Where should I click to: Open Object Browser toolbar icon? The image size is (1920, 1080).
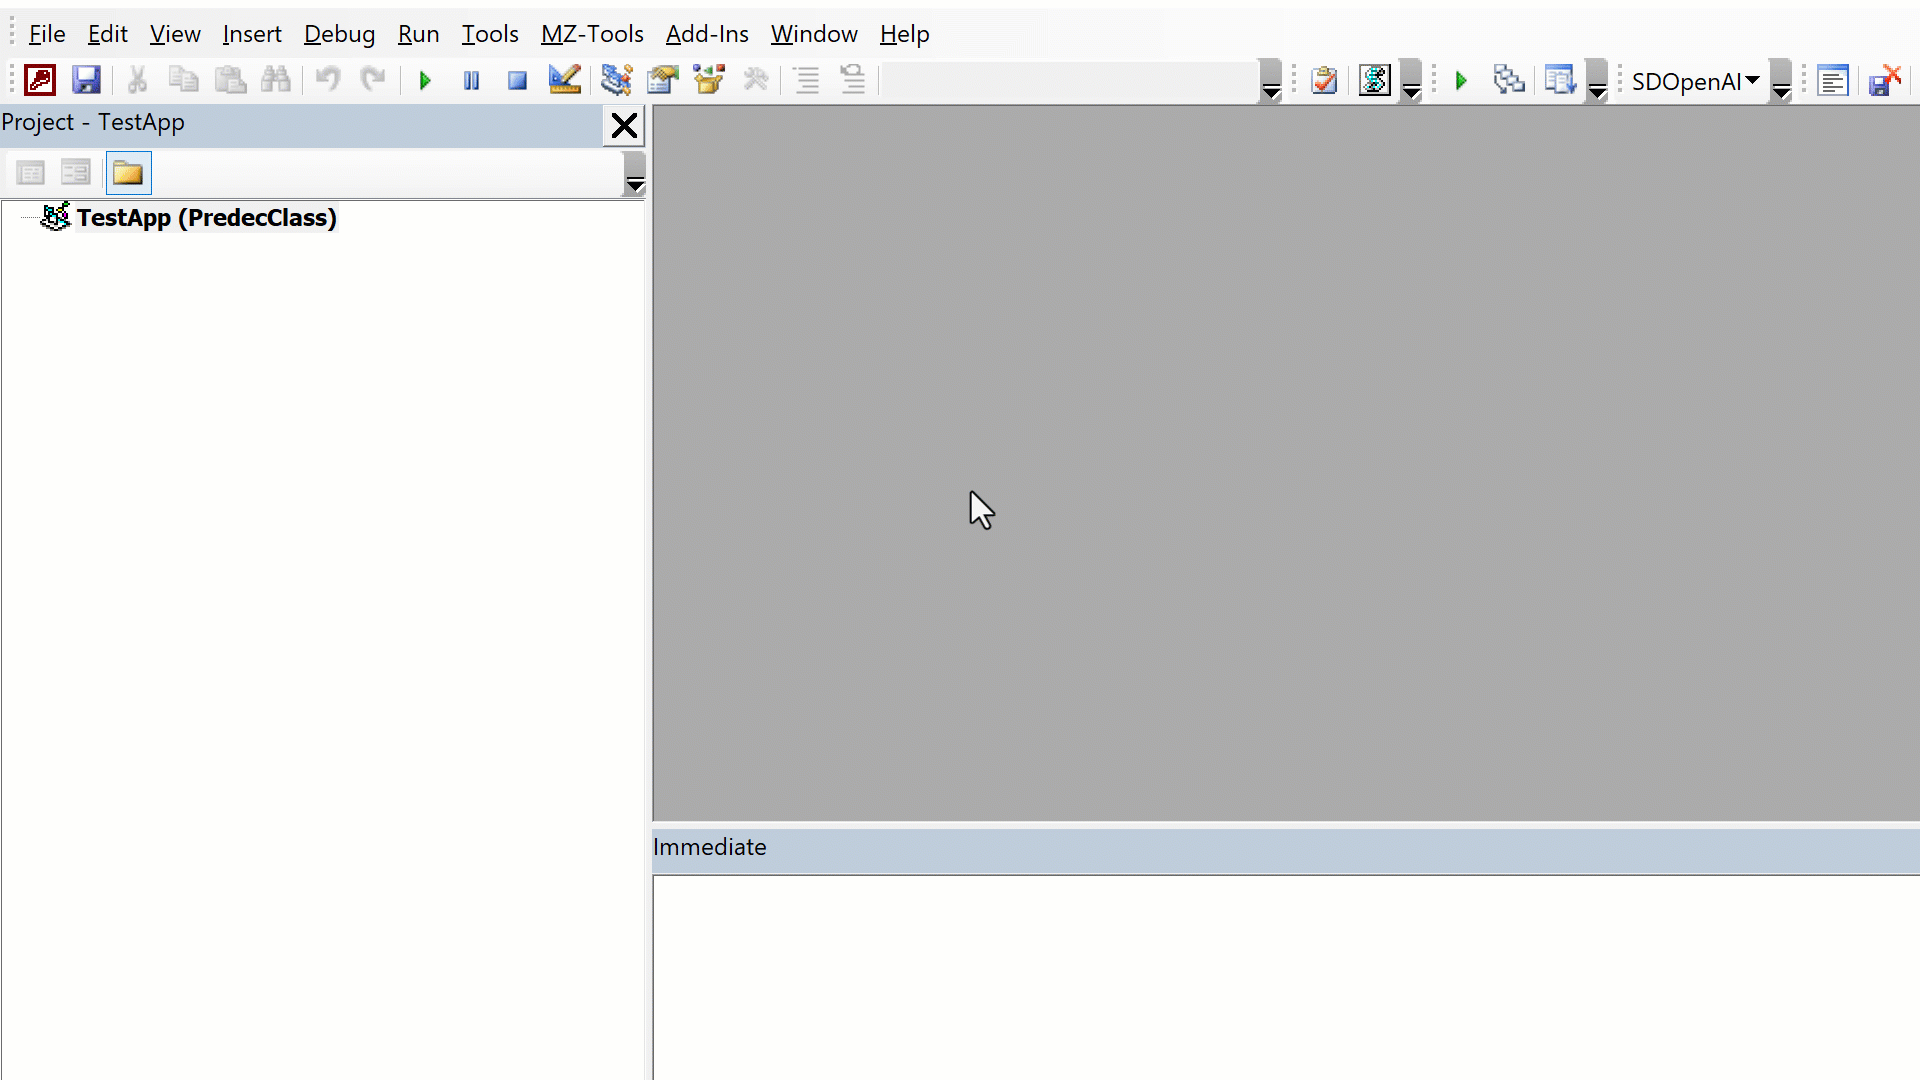tap(709, 80)
